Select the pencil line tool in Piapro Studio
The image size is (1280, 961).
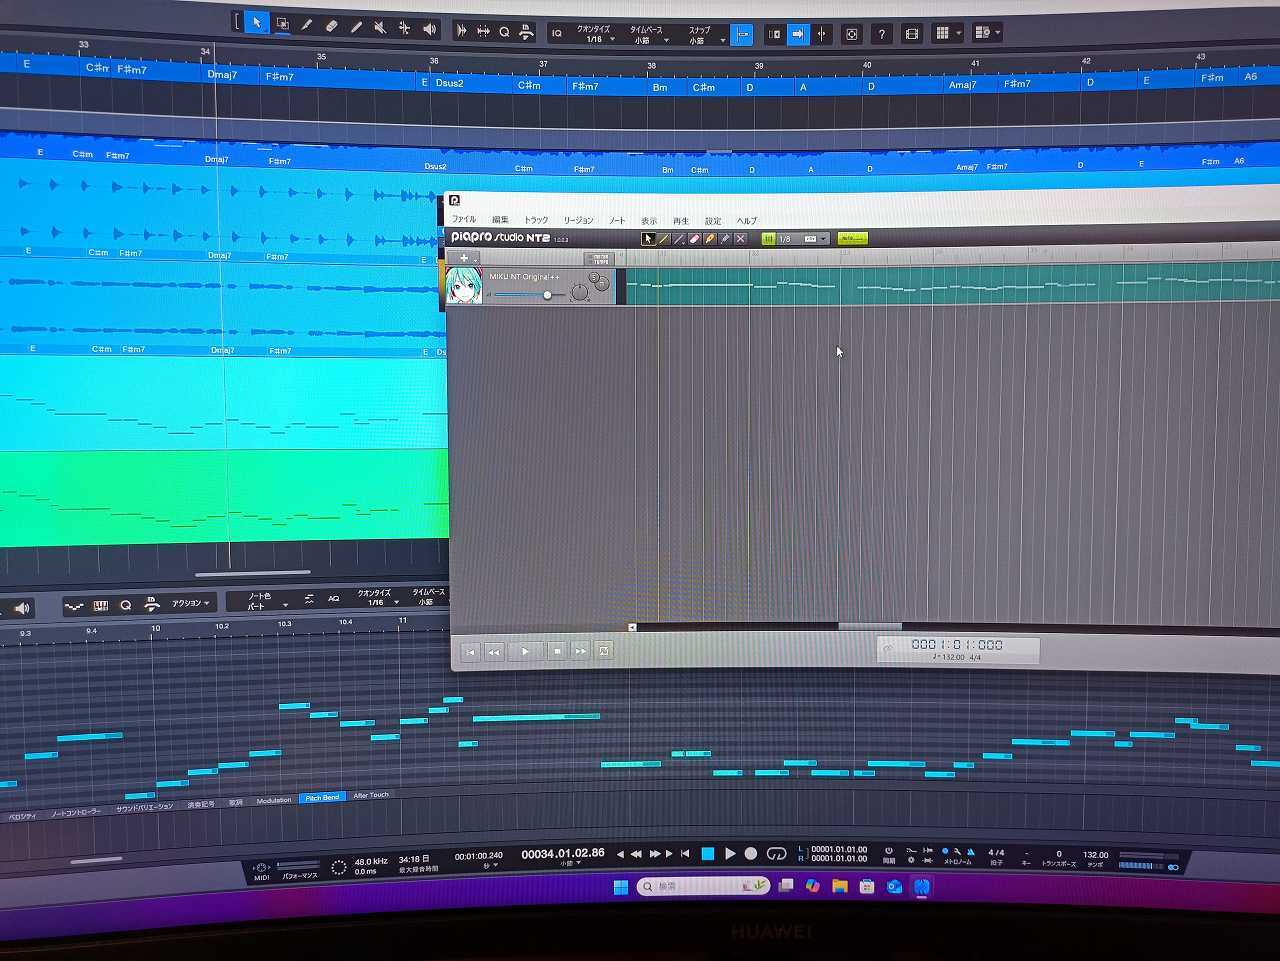[x=663, y=239]
